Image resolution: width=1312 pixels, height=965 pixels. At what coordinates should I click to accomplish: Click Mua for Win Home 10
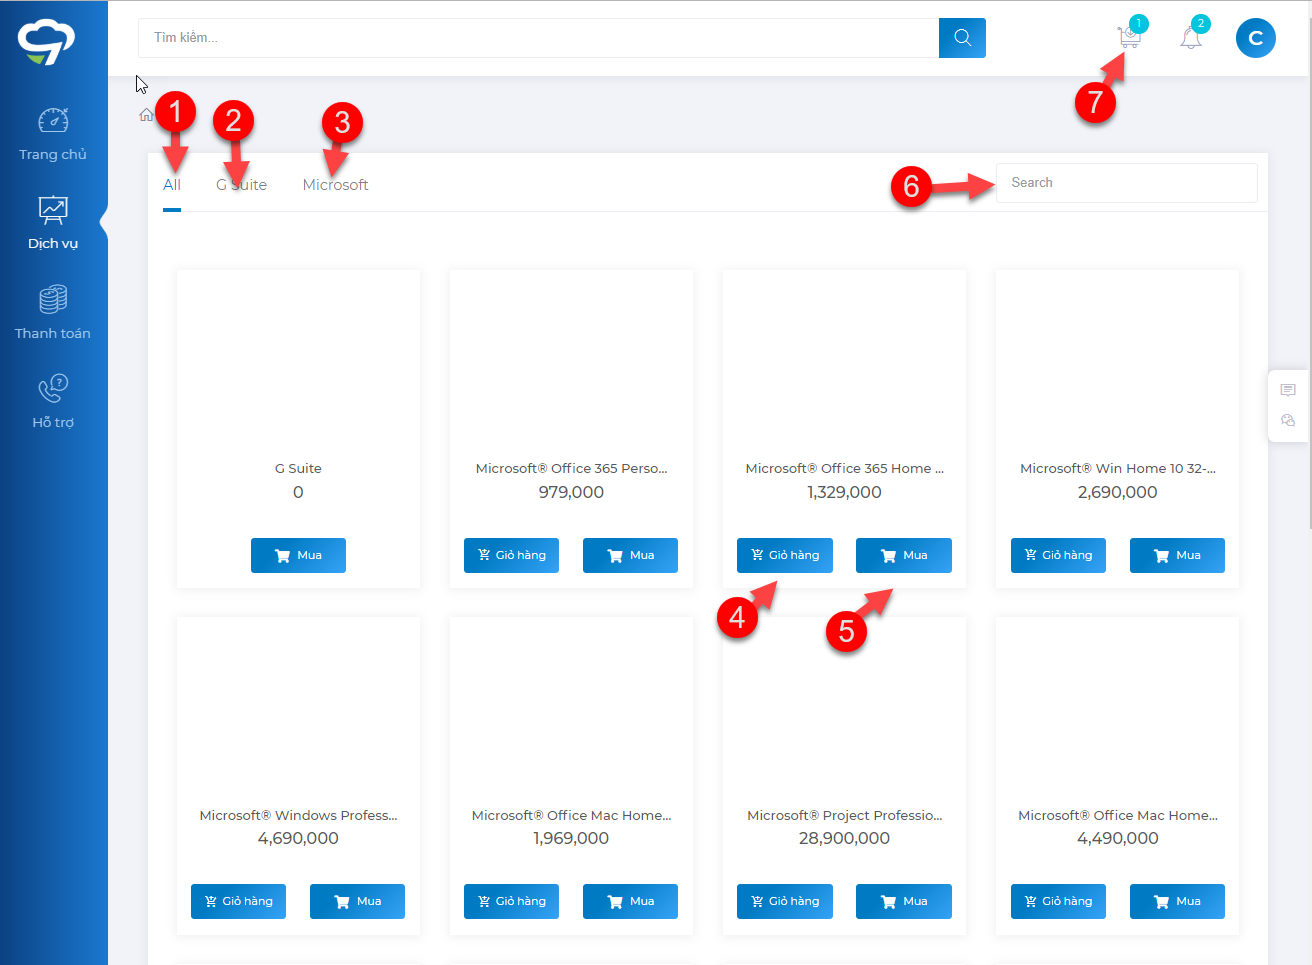click(1177, 555)
